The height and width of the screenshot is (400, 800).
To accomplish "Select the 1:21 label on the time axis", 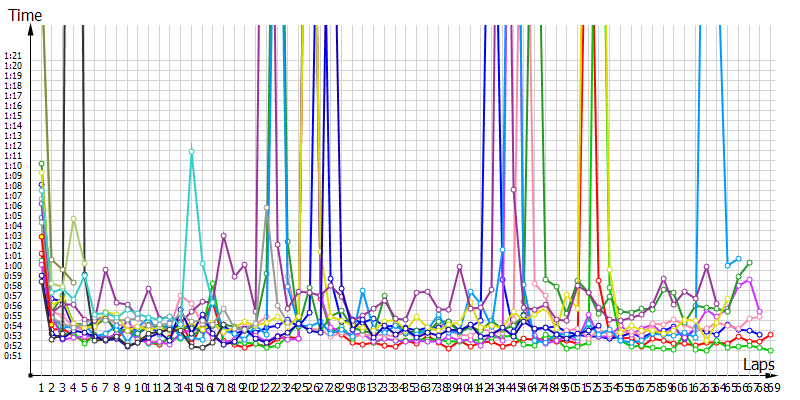I will pyautogui.click(x=13, y=56).
